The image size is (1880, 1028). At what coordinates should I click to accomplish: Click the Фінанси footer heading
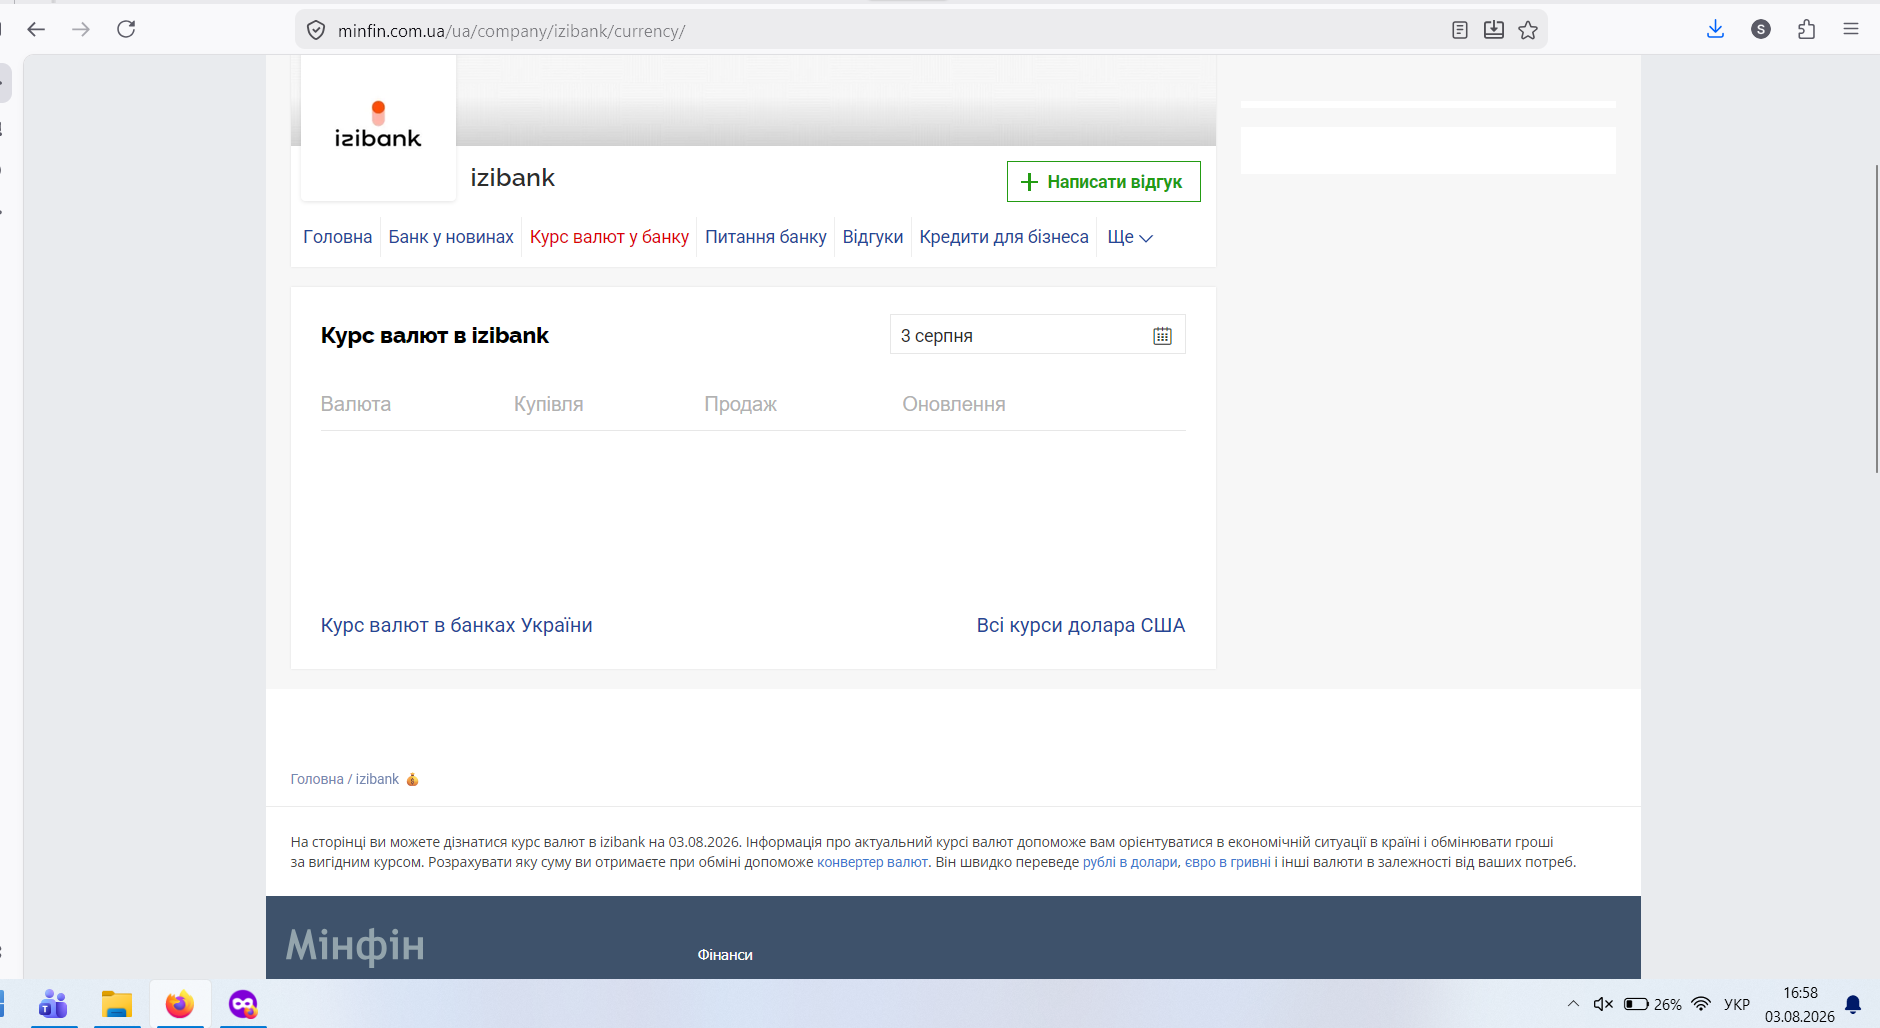pos(725,955)
